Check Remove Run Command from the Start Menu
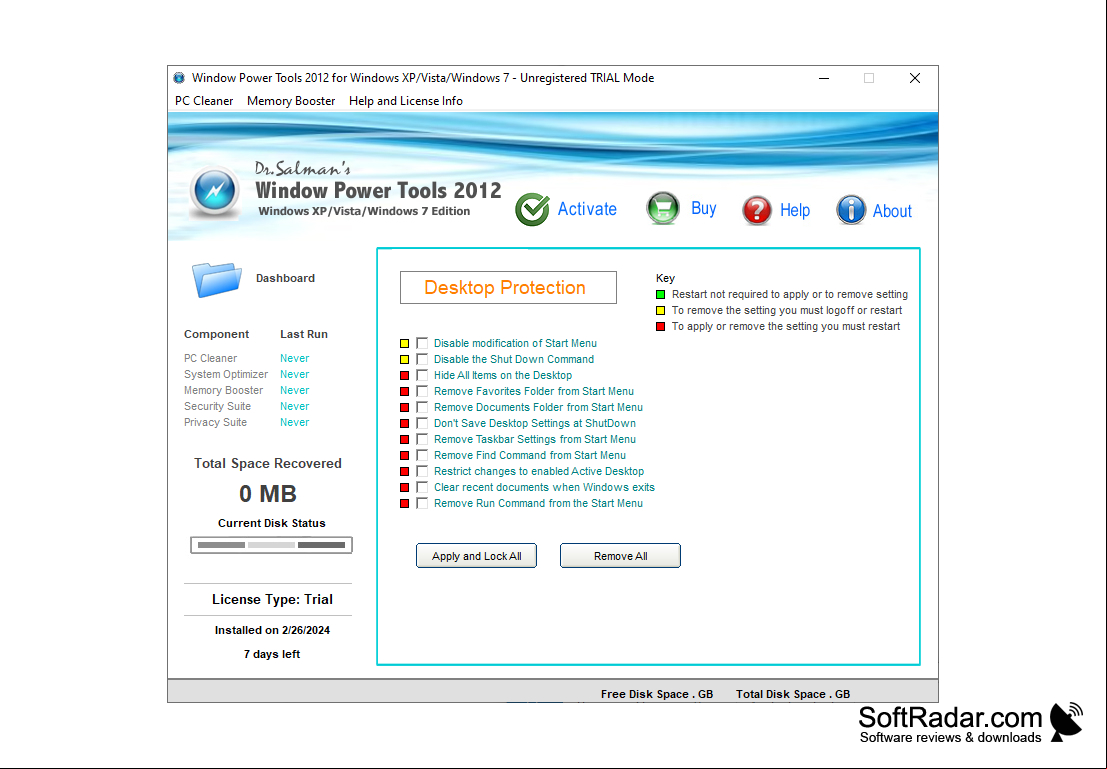Viewport: 1107px width, 769px height. click(422, 503)
